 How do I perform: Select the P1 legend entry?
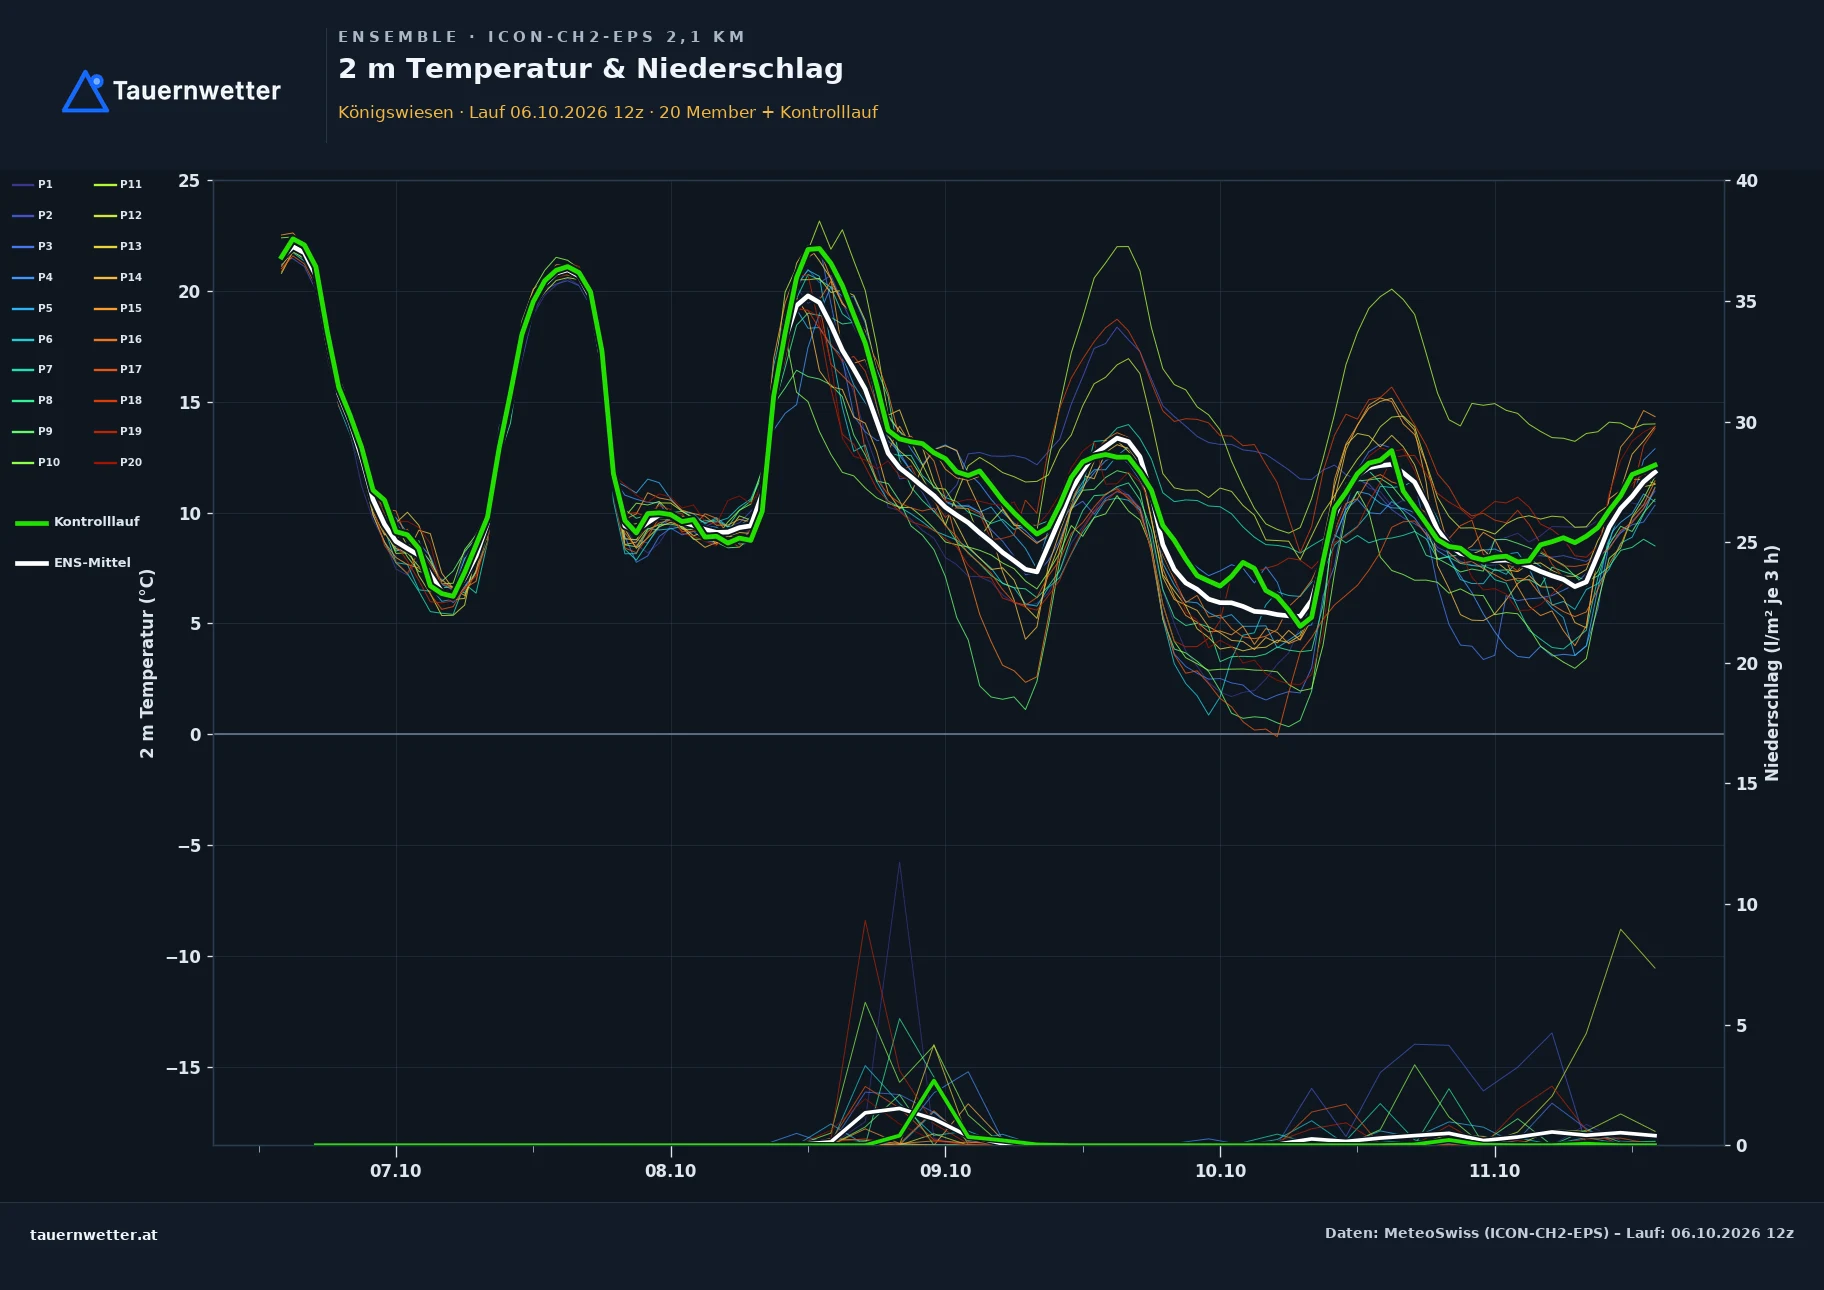(32, 184)
